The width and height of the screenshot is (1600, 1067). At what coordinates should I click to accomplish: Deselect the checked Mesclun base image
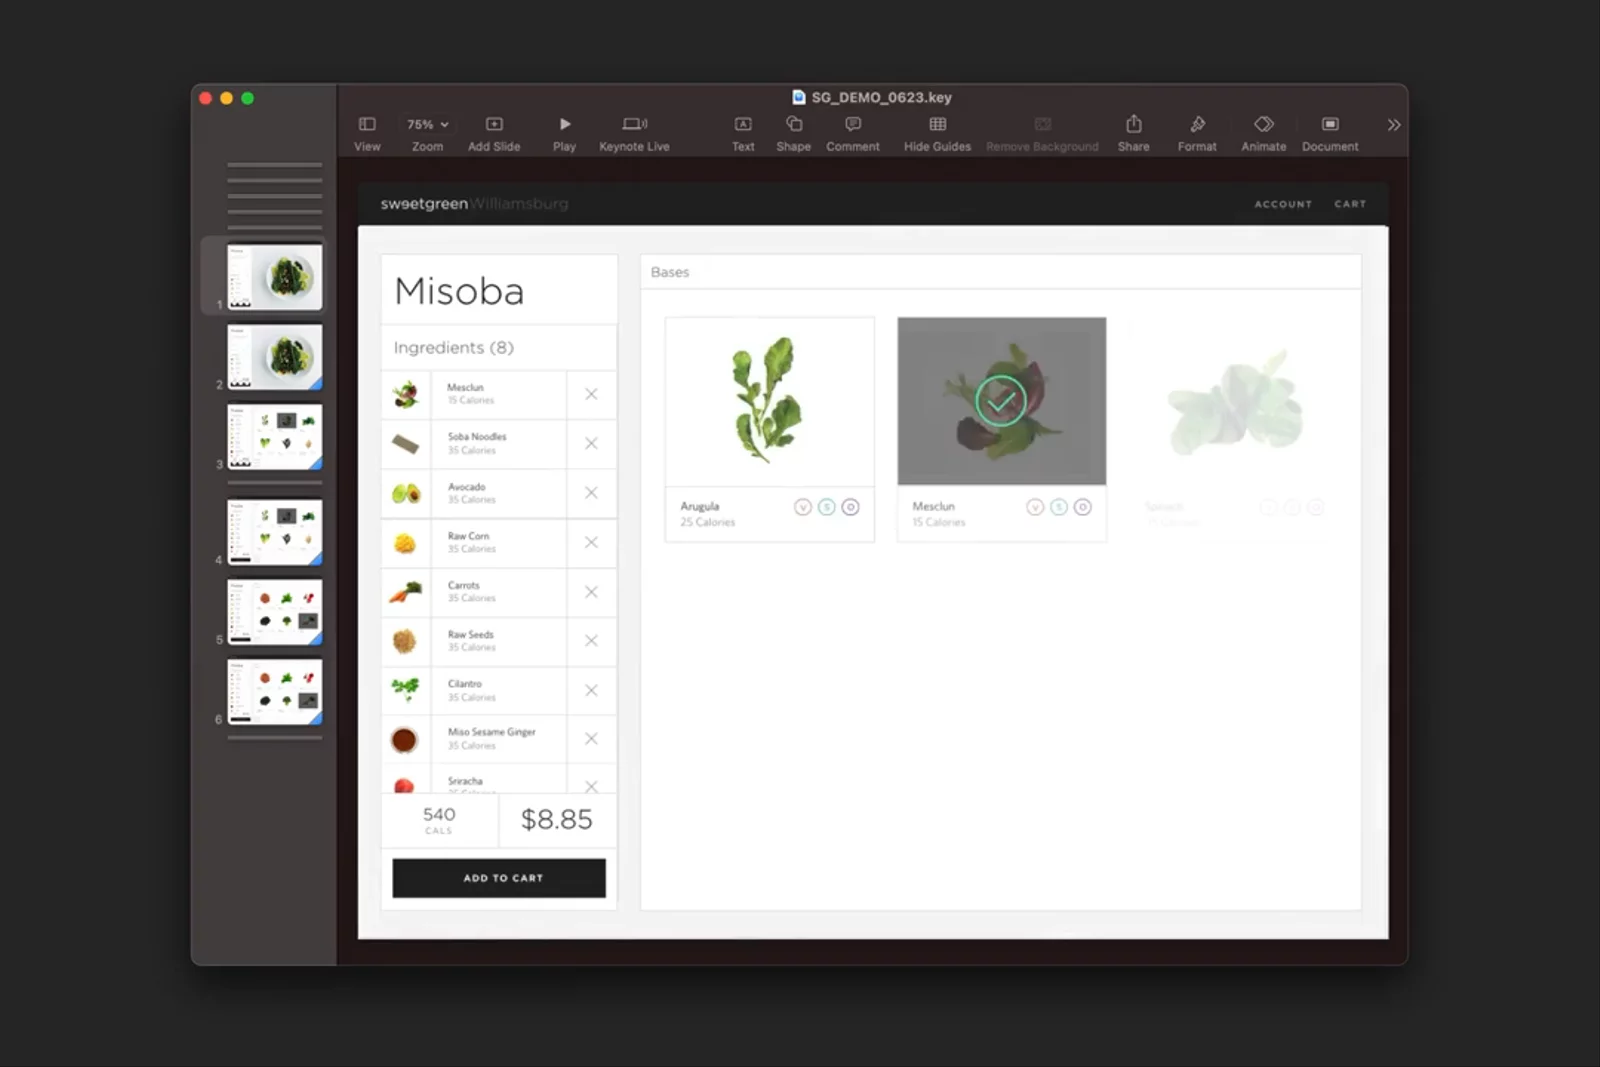[x=1001, y=401]
